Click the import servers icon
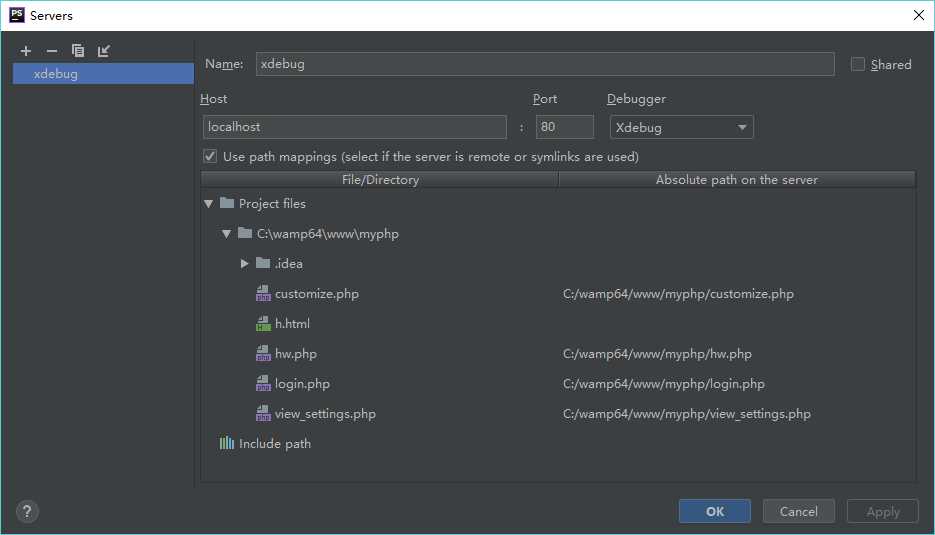The height and width of the screenshot is (535, 935). pyautogui.click(x=104, y=51)
